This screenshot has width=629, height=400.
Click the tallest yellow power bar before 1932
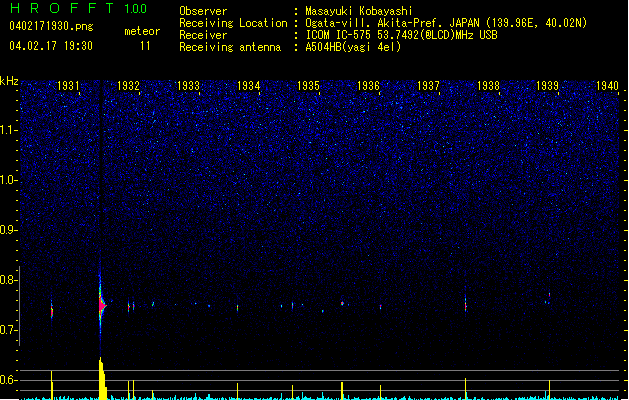(102, 378)
